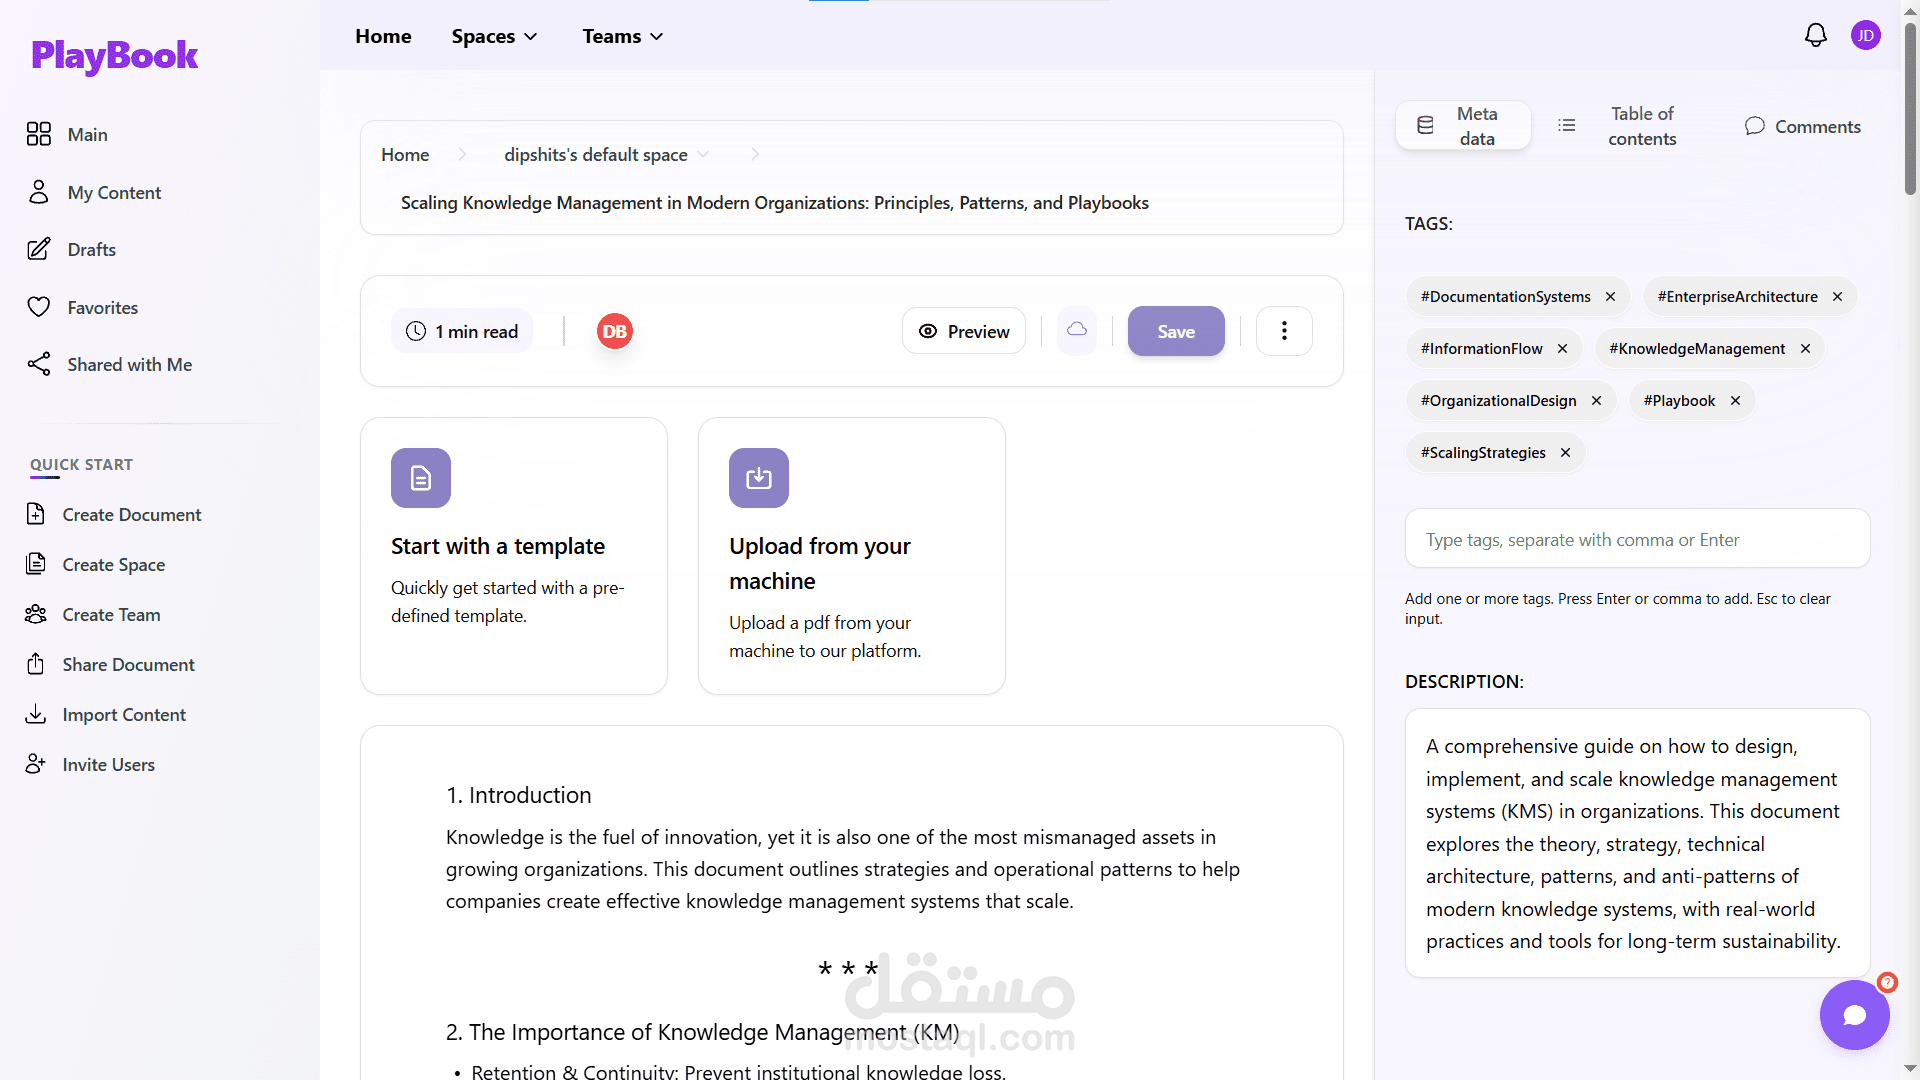Open the three-dot more options menu

pos(1284,331)
